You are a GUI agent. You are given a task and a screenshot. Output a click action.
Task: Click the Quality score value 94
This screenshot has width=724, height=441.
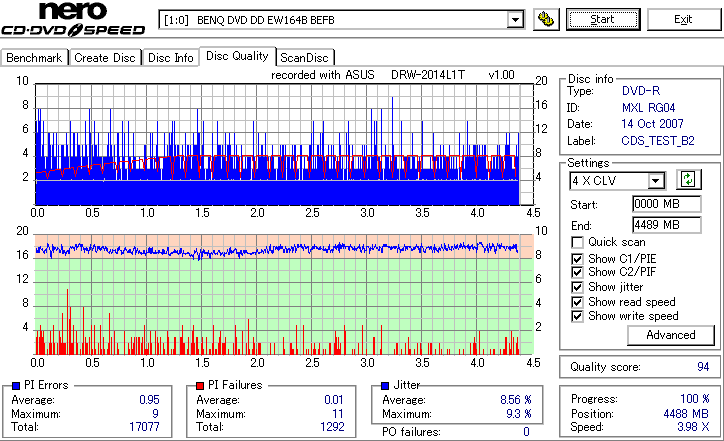[x=703, y=367]
